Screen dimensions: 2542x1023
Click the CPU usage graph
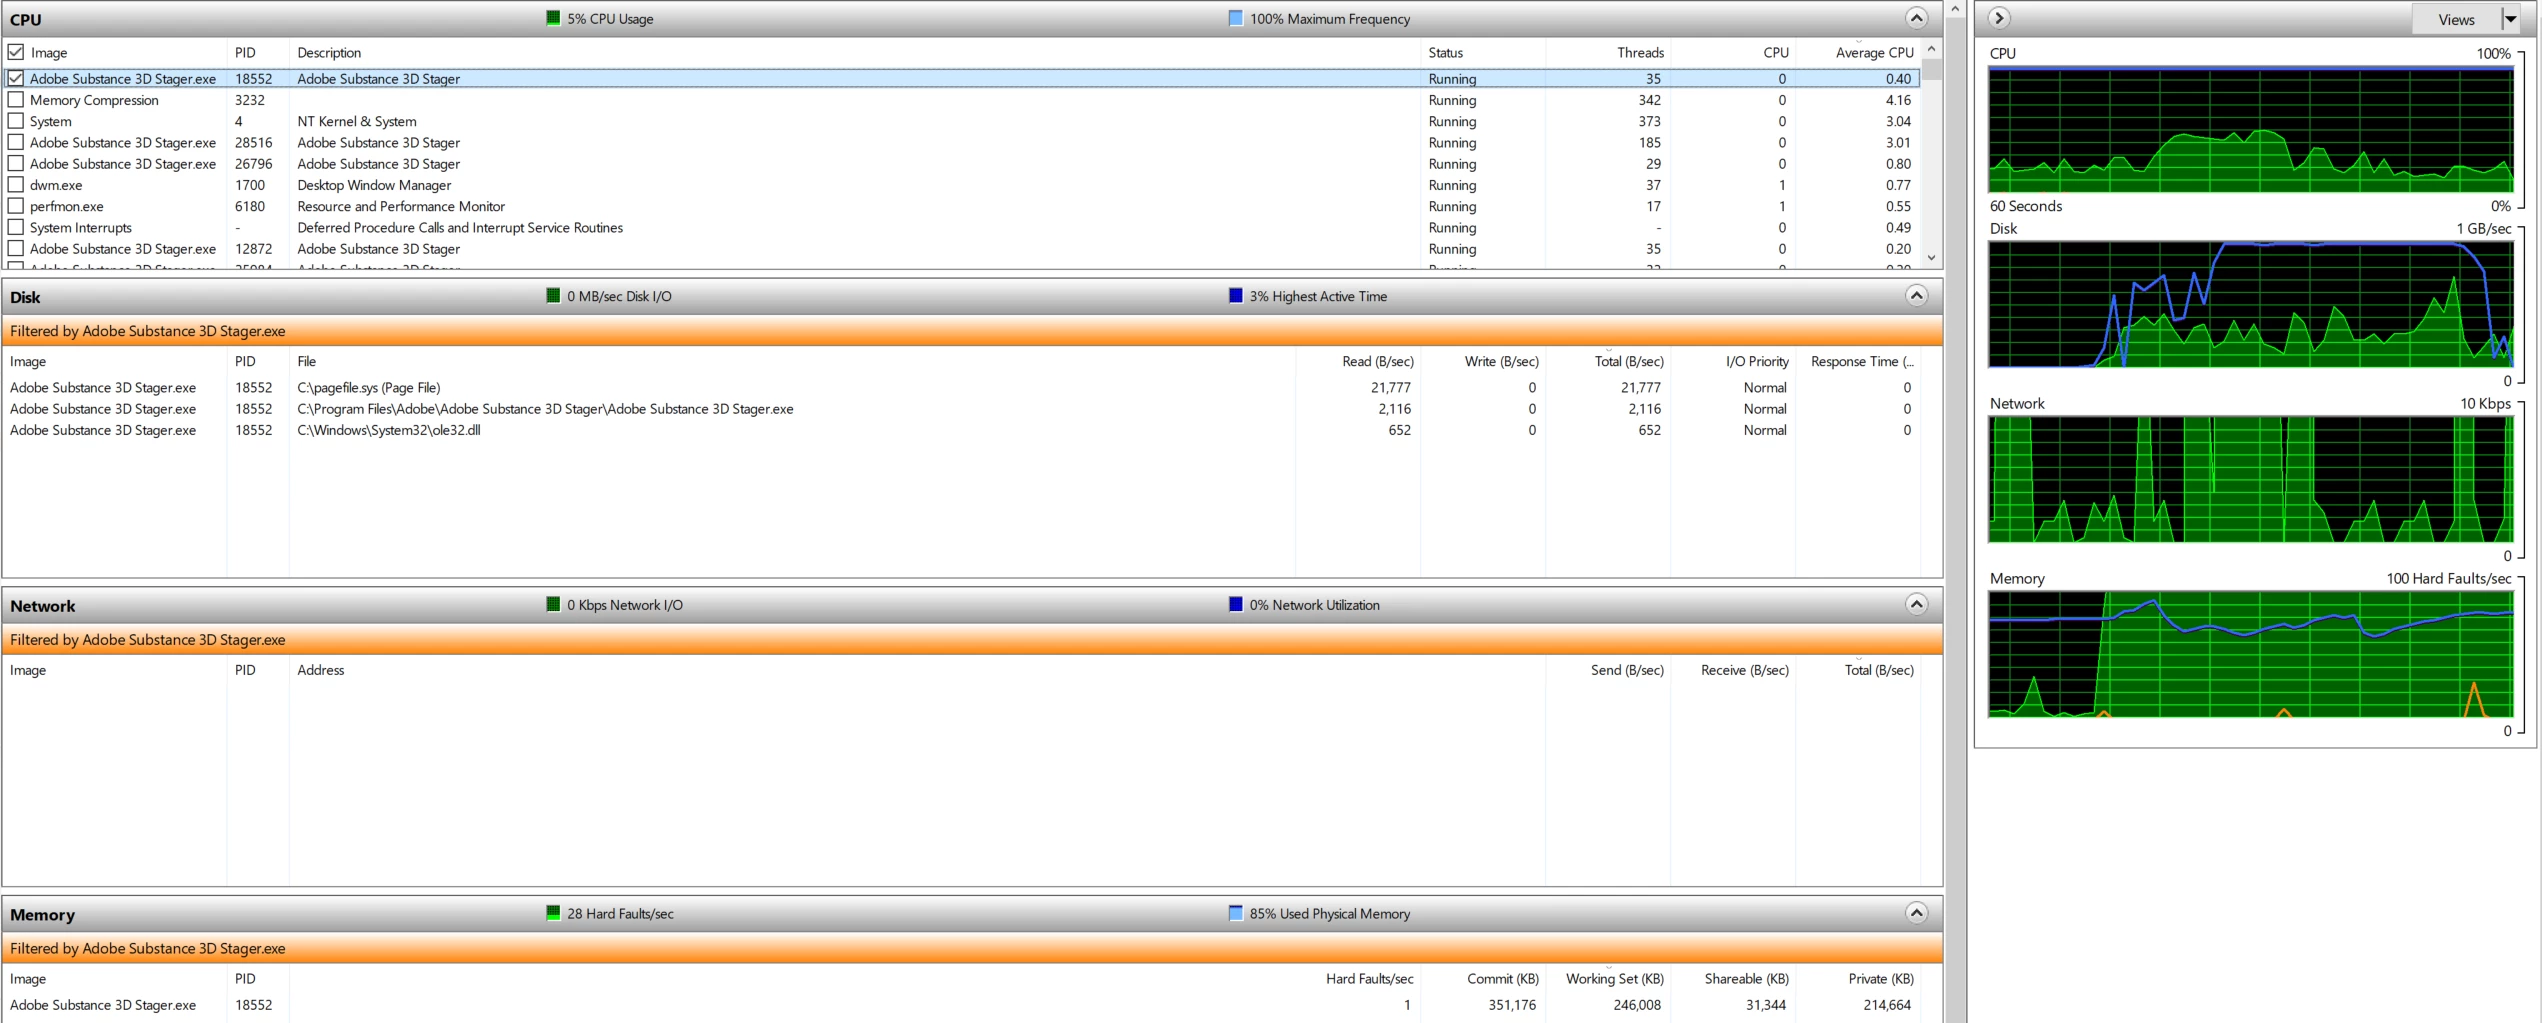coord(2250,130)
